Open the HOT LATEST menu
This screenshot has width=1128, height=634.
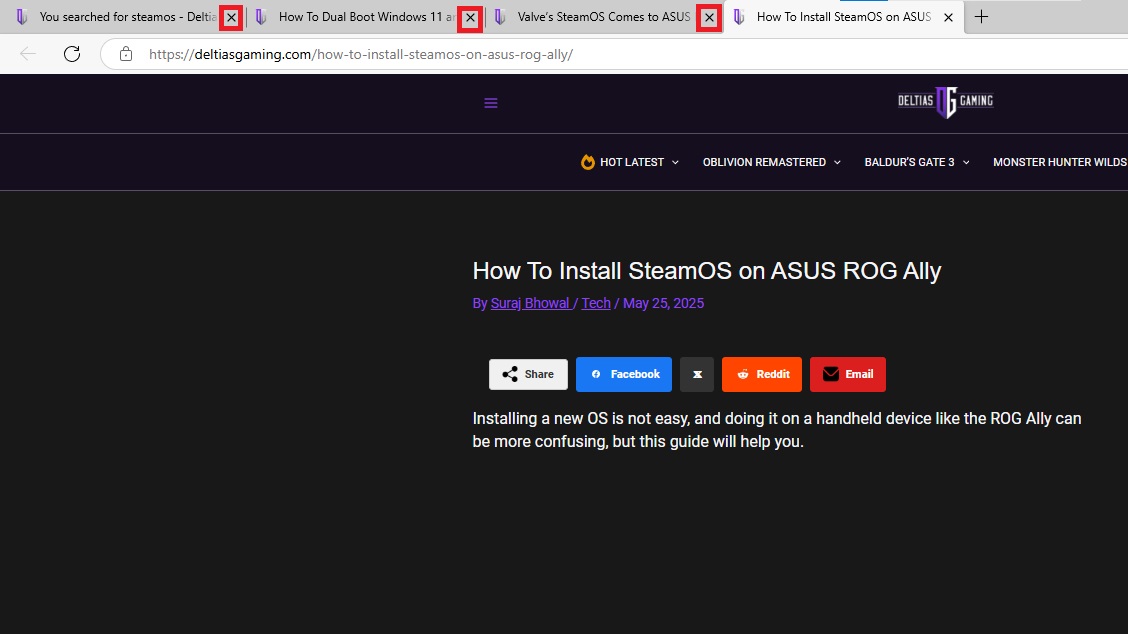click(631, 163)
